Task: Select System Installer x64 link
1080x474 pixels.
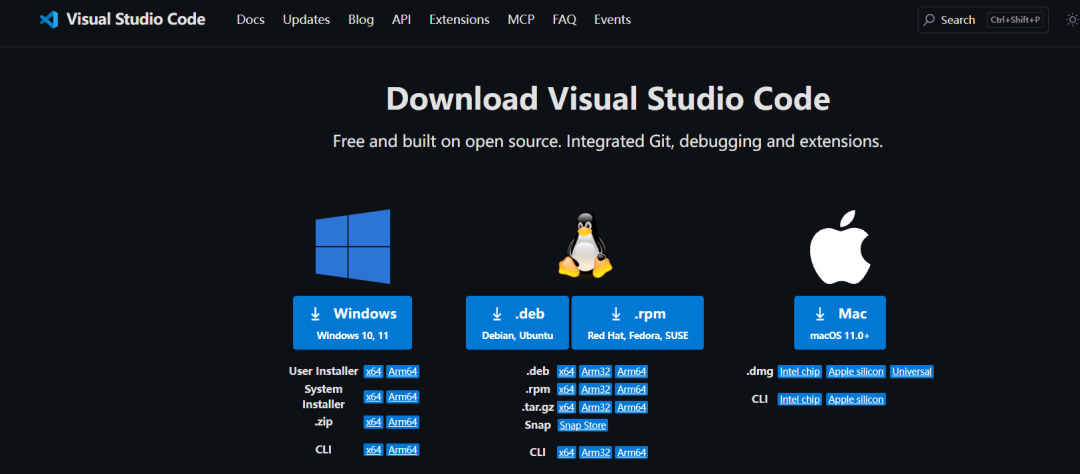Action: click(373, 397)
